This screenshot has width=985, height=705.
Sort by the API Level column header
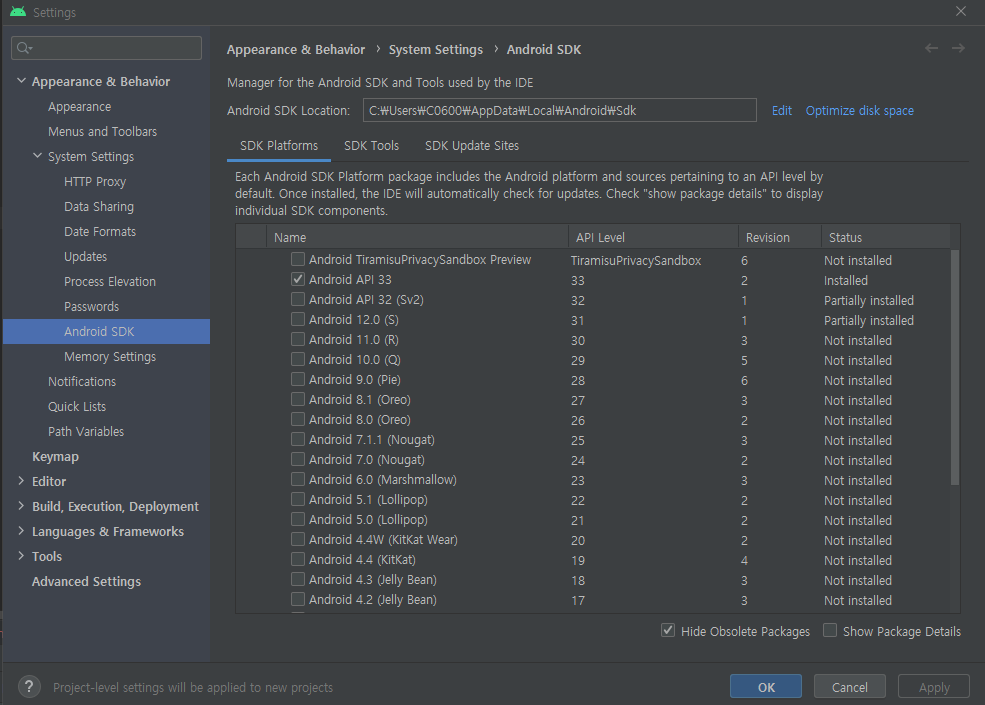coord(653,238)
